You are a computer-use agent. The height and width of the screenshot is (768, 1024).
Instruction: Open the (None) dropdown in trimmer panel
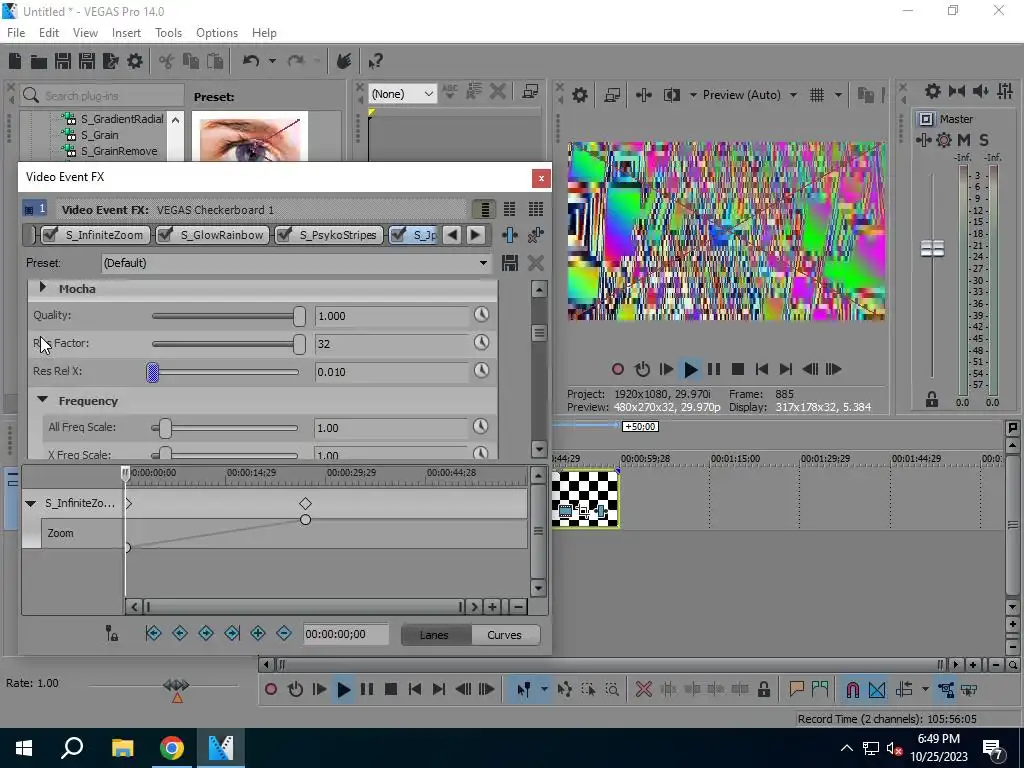[402, 94]
